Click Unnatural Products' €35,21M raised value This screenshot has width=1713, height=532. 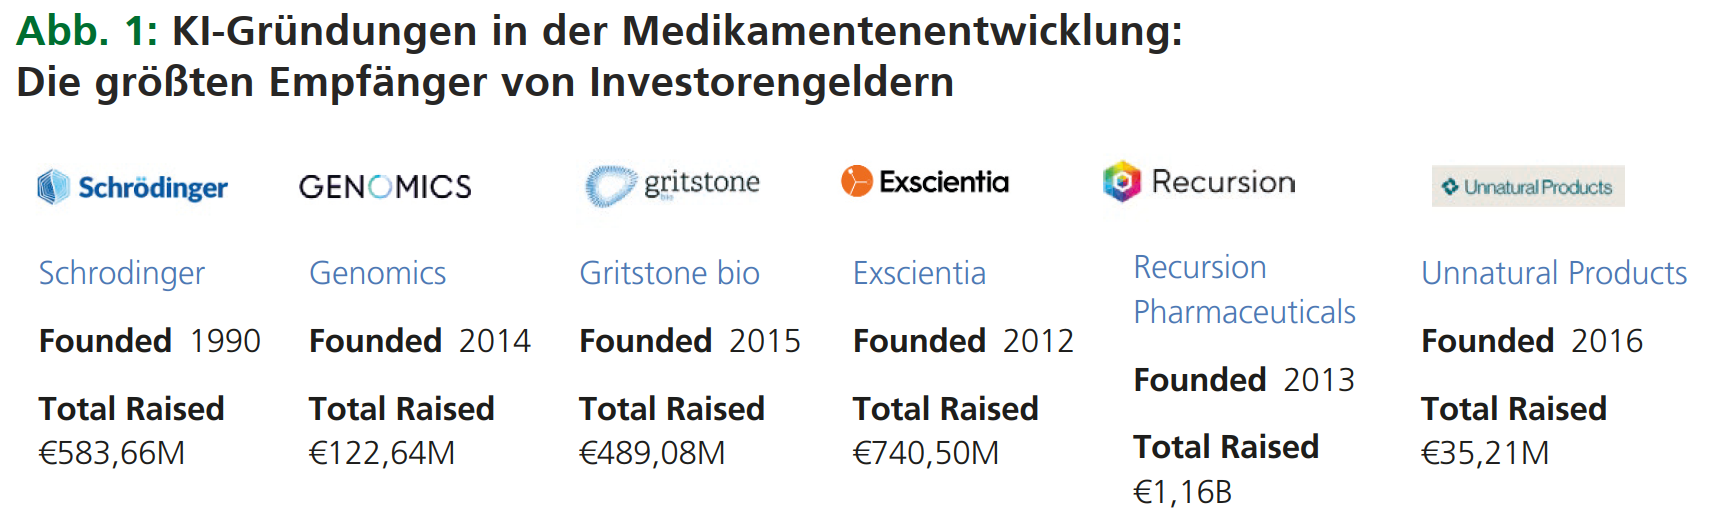(x=1485, y=453)
